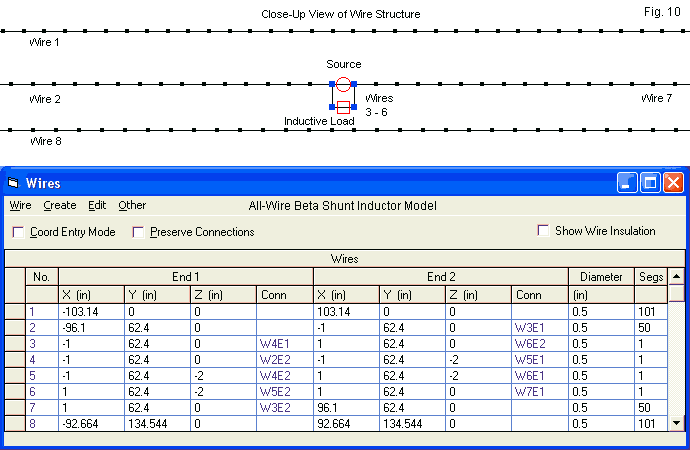Toggle Preserve Connections checkbox
The width and height of the screenshot is (690, 450).
pyautogui.click(x=139, y=232)
